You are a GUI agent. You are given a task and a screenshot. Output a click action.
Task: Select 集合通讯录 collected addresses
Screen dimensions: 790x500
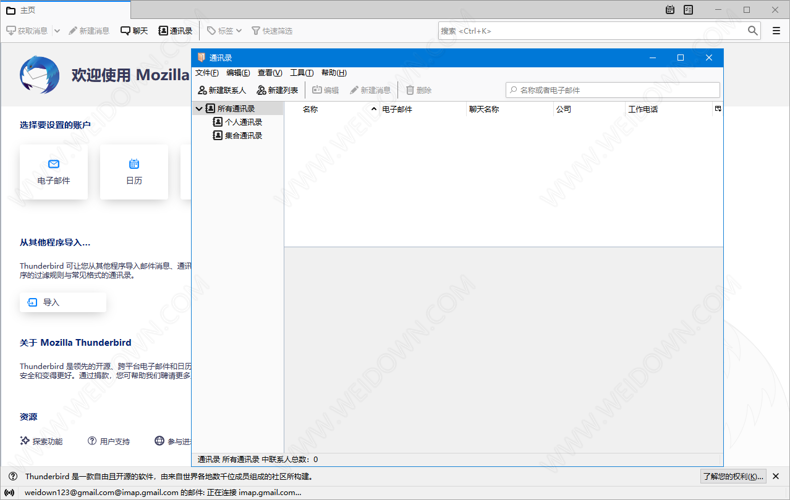(x=243, y=136)
